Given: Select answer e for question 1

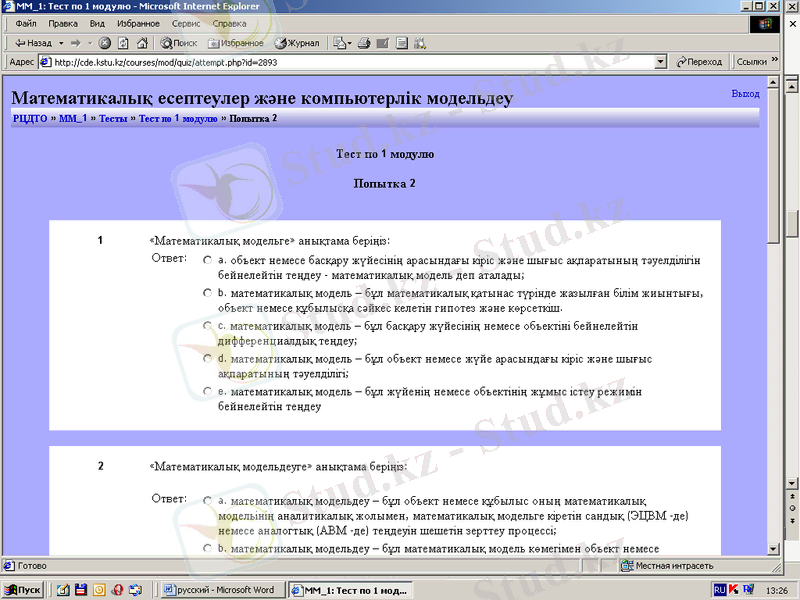Looking at the screenshot, I should tap(207, 391).
